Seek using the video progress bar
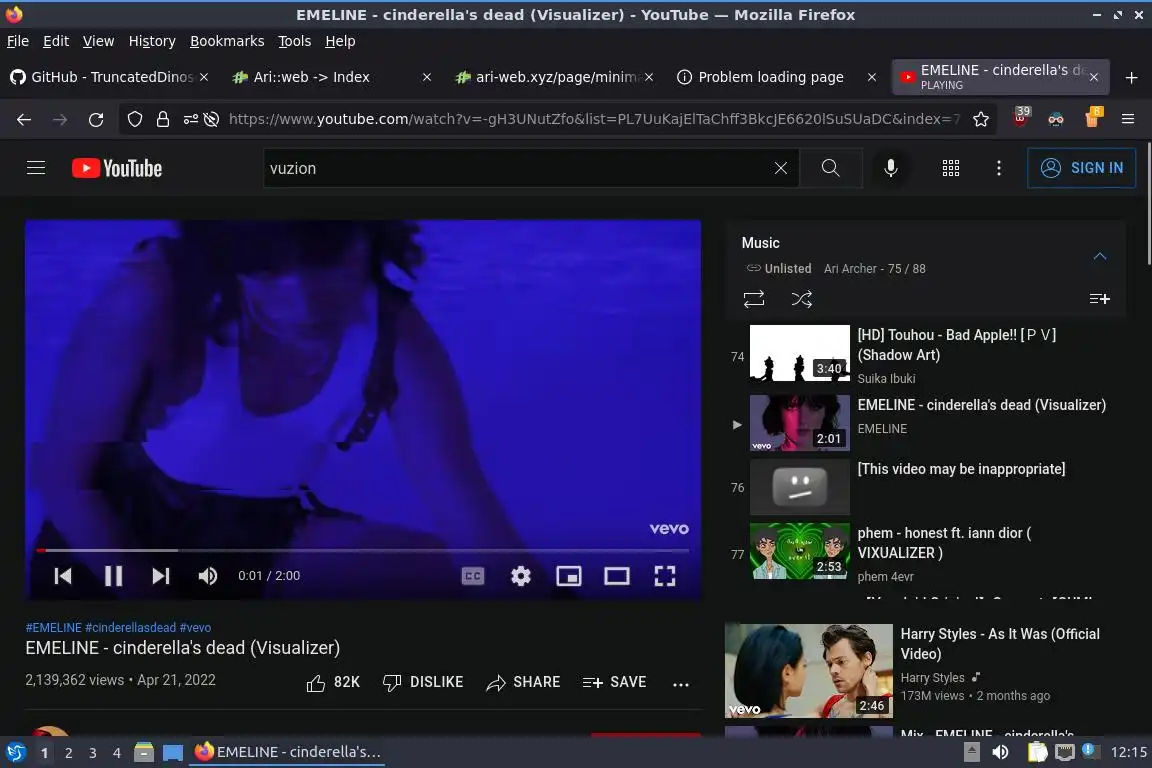1152x768 pixels. click(x=363, y=550)
